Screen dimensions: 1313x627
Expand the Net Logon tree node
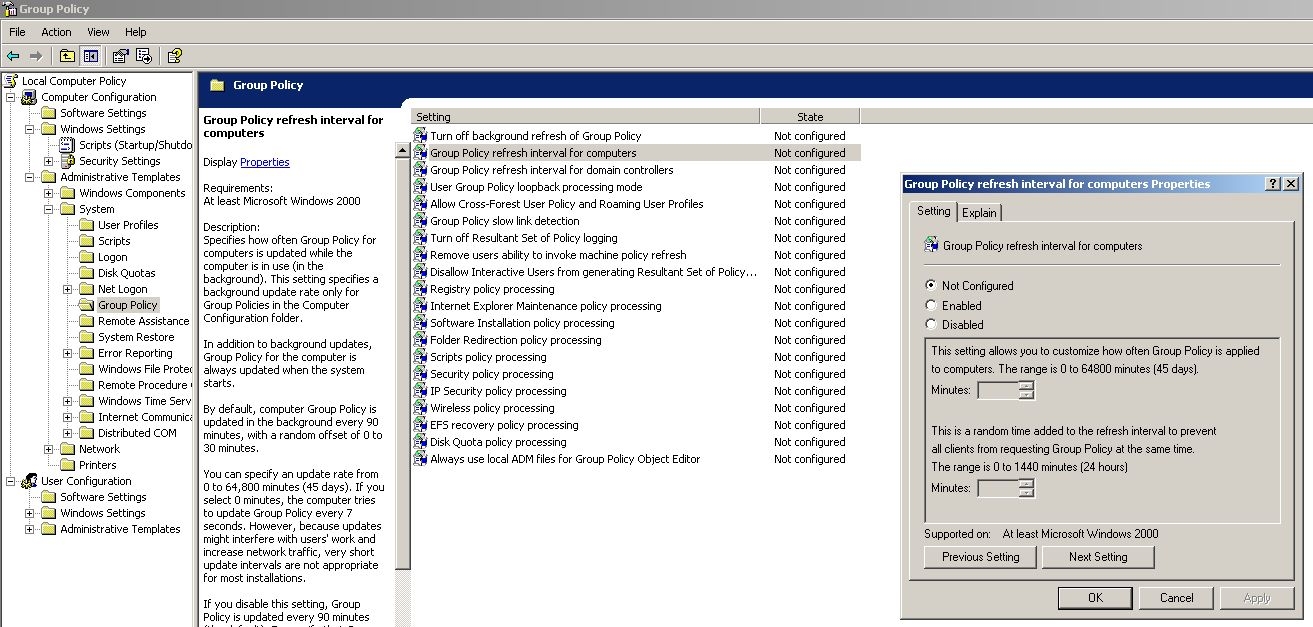[68, 289]
